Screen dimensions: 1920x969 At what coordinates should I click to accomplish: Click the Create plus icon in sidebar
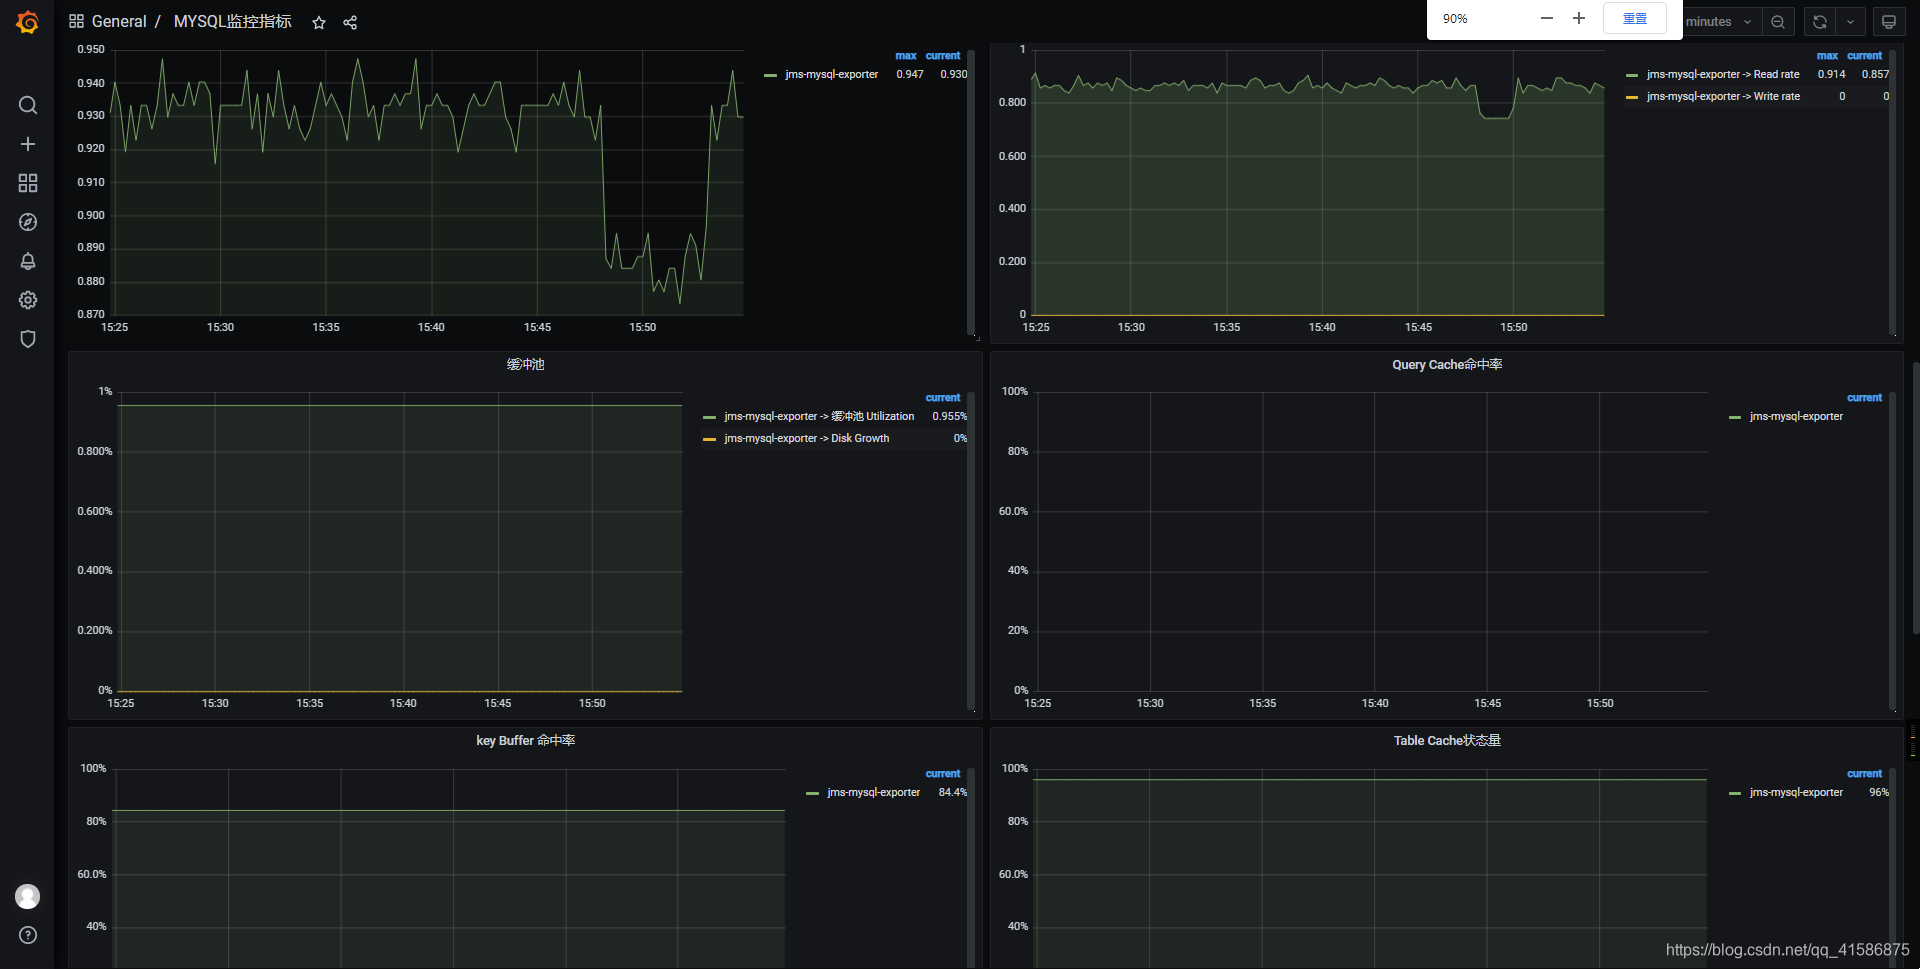(28, 144)
